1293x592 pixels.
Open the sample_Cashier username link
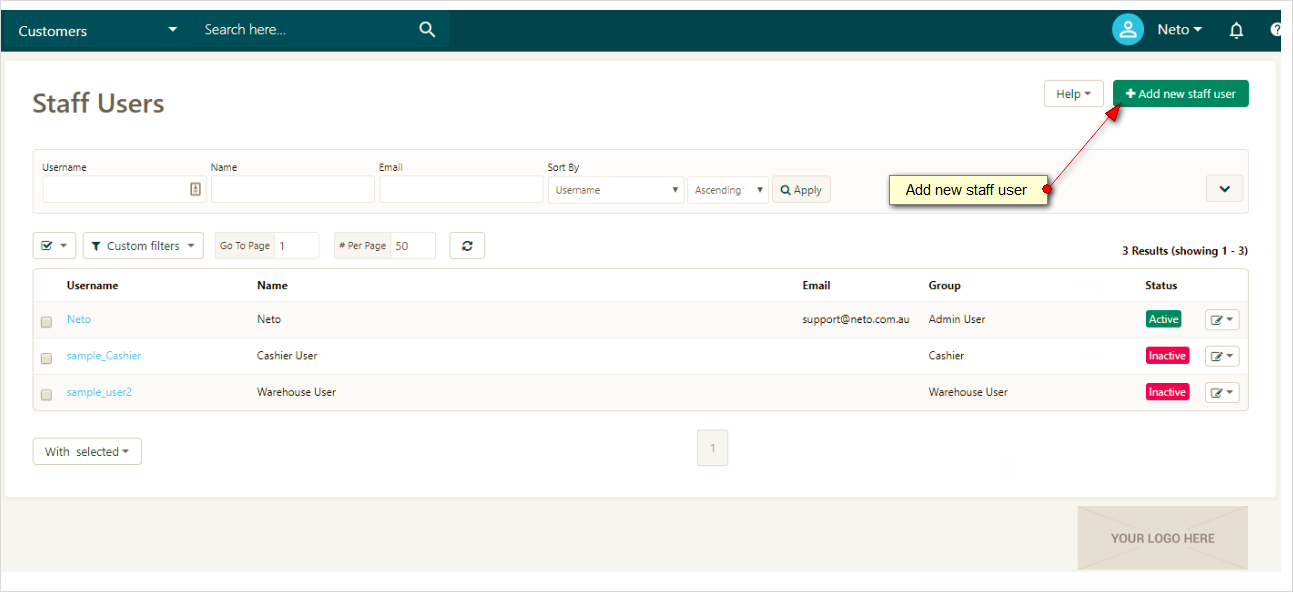point(104,356)
